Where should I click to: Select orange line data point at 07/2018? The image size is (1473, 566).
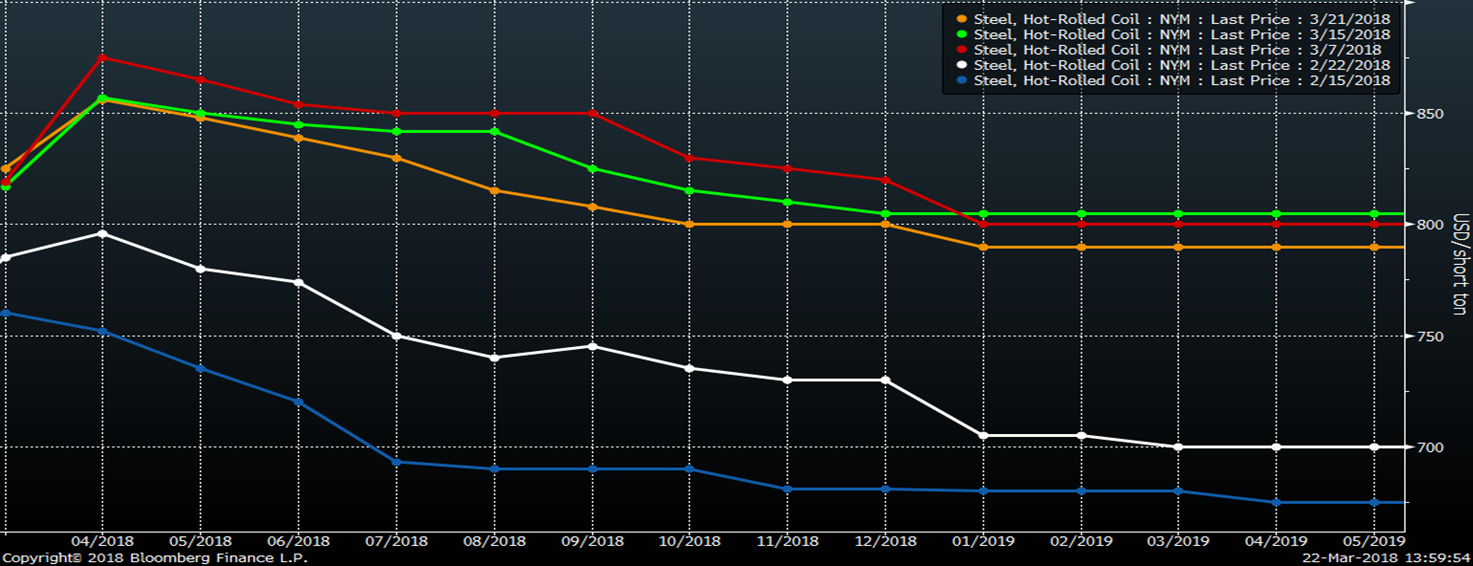pyautogui.click(x=397, y=158)
